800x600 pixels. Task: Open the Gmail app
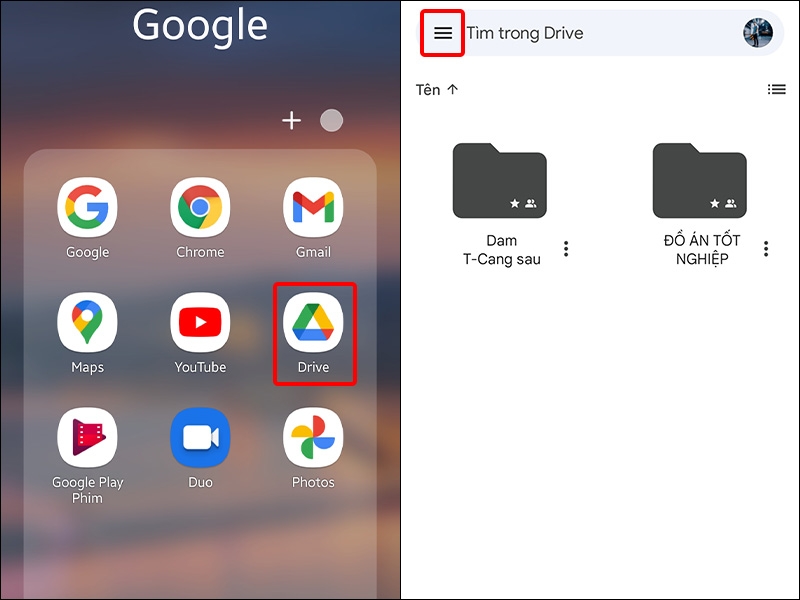313,207
